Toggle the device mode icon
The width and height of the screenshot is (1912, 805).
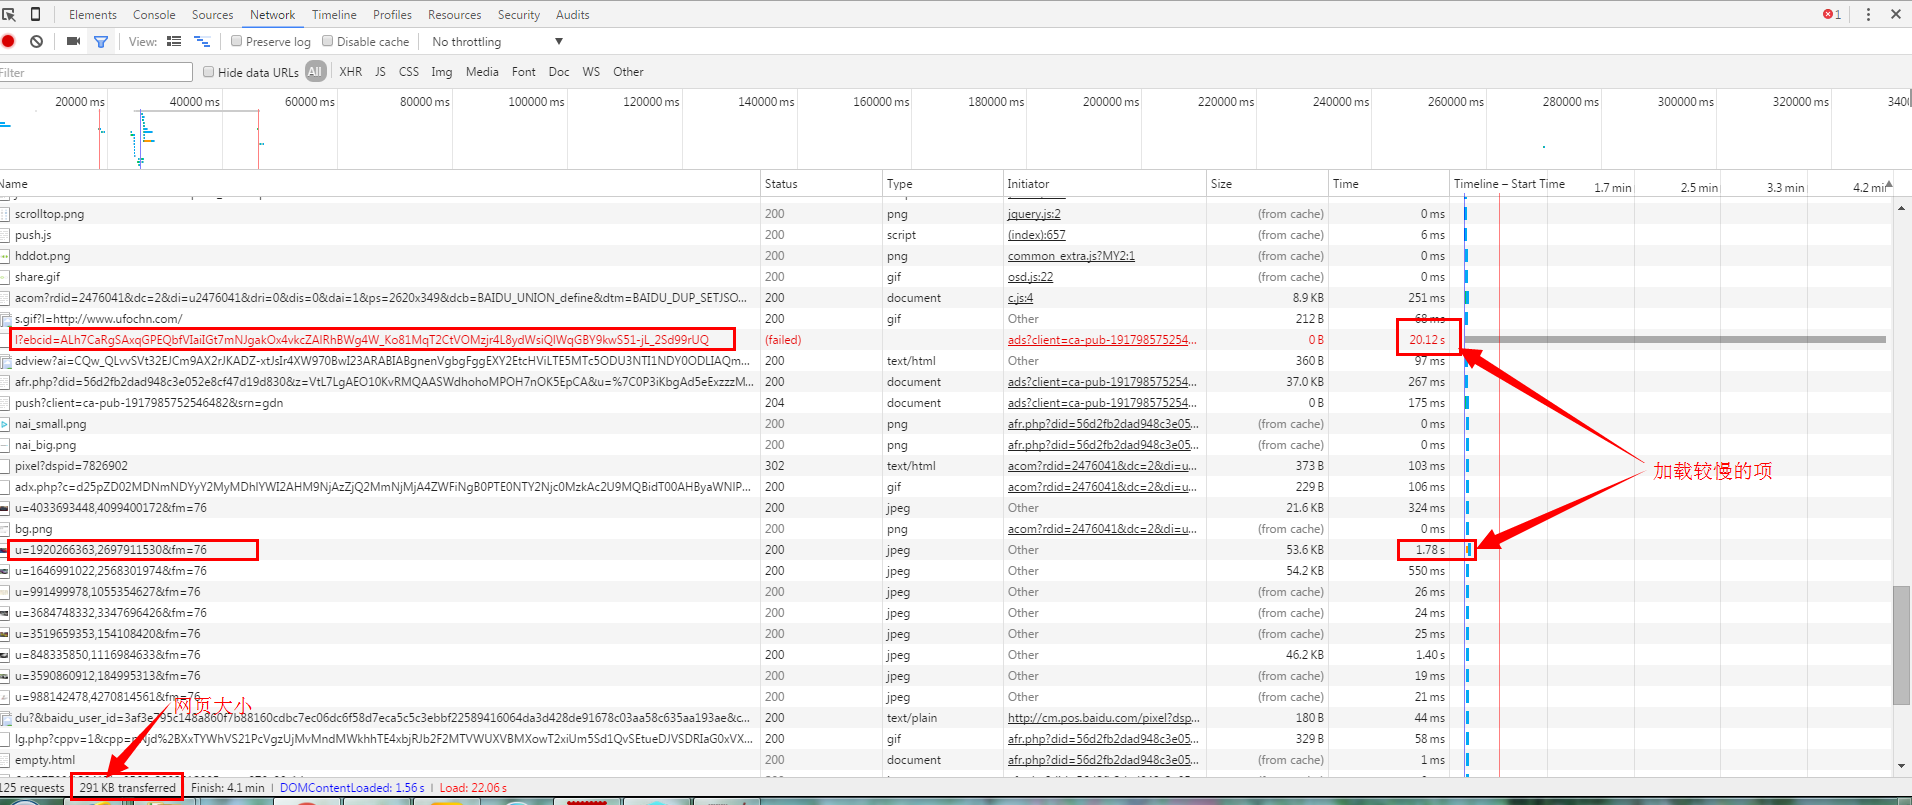36,14
